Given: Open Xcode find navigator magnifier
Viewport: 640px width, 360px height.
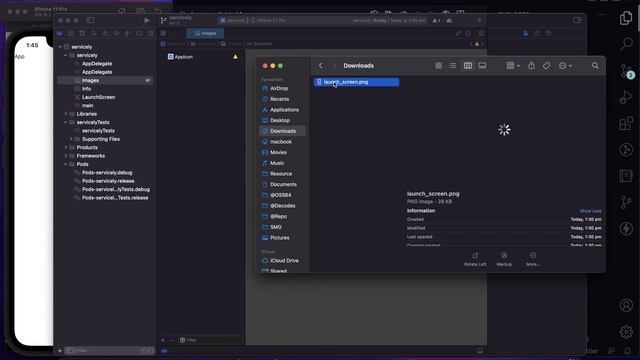Looking at the screenshot, I should point(93,33).
